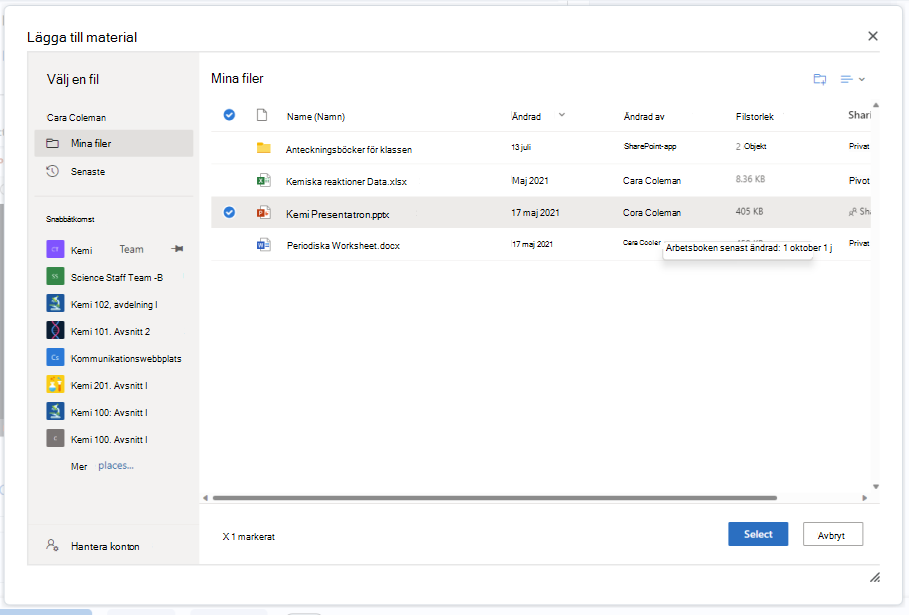The width and height of the screenshot is (909, 615).
Task: Click the Kemi 101 DNA icon
Action: (55, 330)
